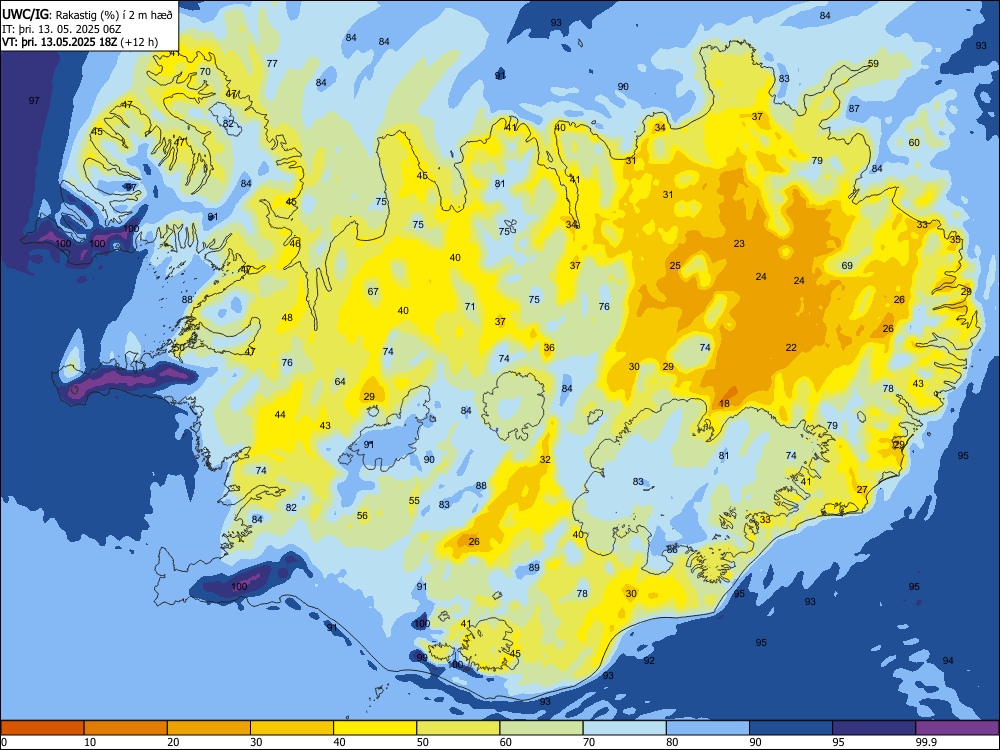1000x750 pixels.
Task: Click the '60' value off northeast coast
Action: (914, 143)
